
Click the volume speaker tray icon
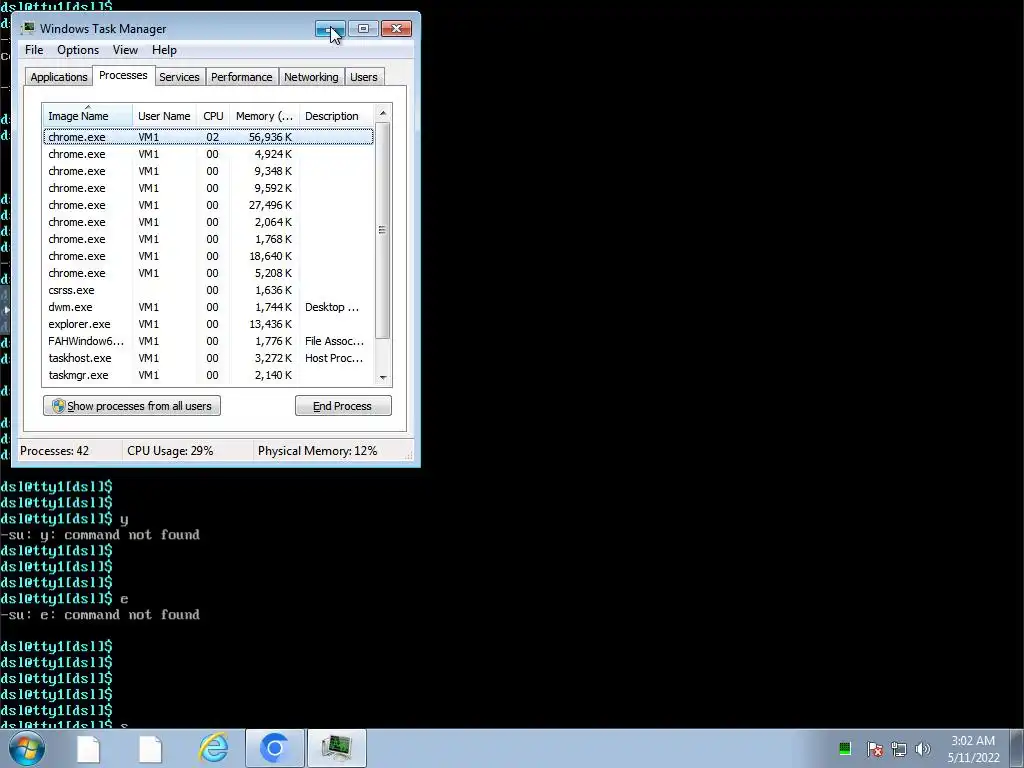pos(923,749)
